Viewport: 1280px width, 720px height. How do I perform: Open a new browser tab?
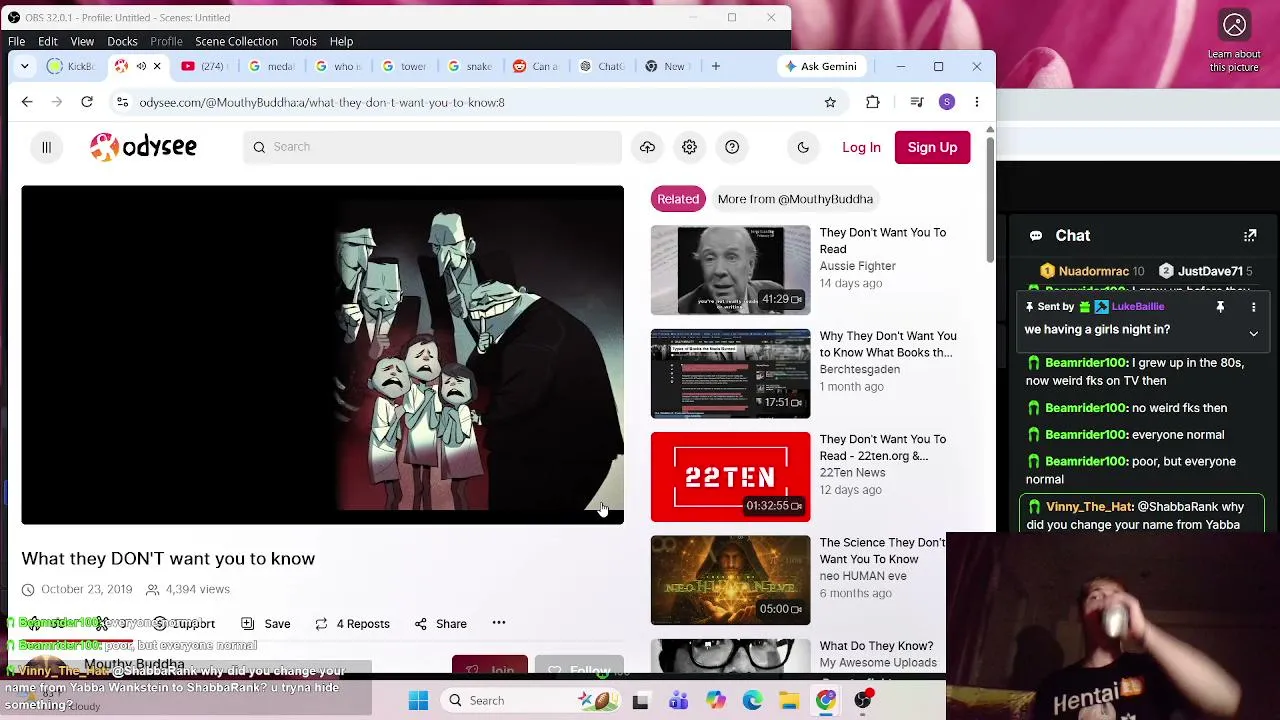click(716, 66)
